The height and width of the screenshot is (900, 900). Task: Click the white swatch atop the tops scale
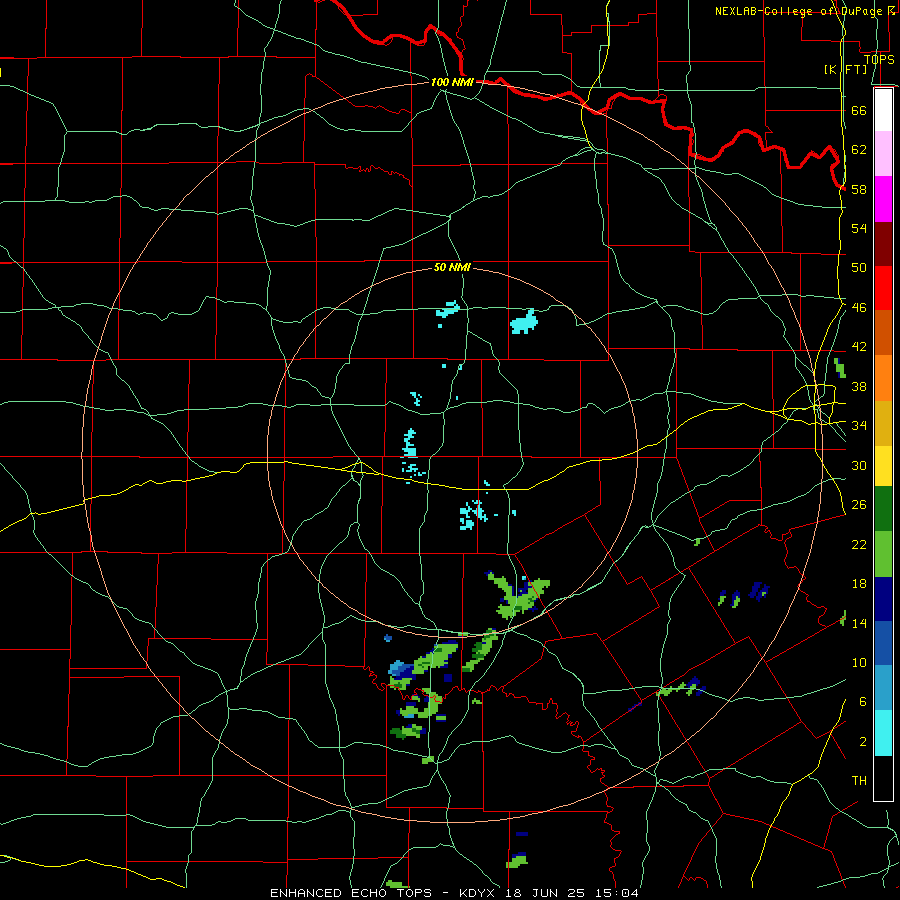click(x=883, y=110)
